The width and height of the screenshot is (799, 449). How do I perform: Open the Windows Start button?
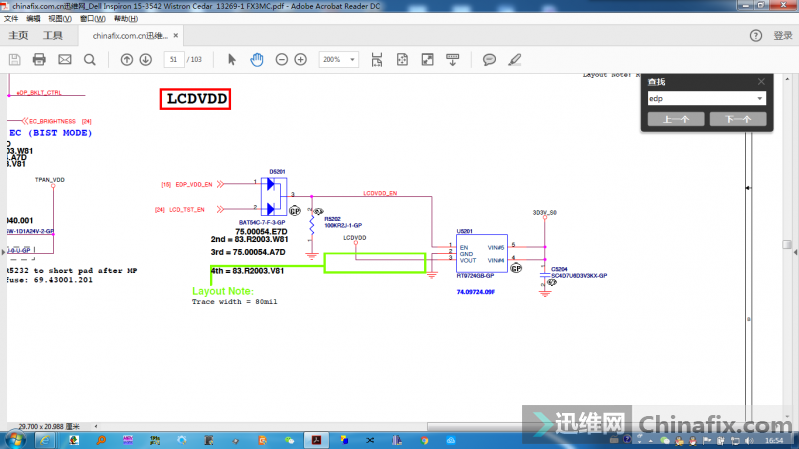[x=15, y=440]
